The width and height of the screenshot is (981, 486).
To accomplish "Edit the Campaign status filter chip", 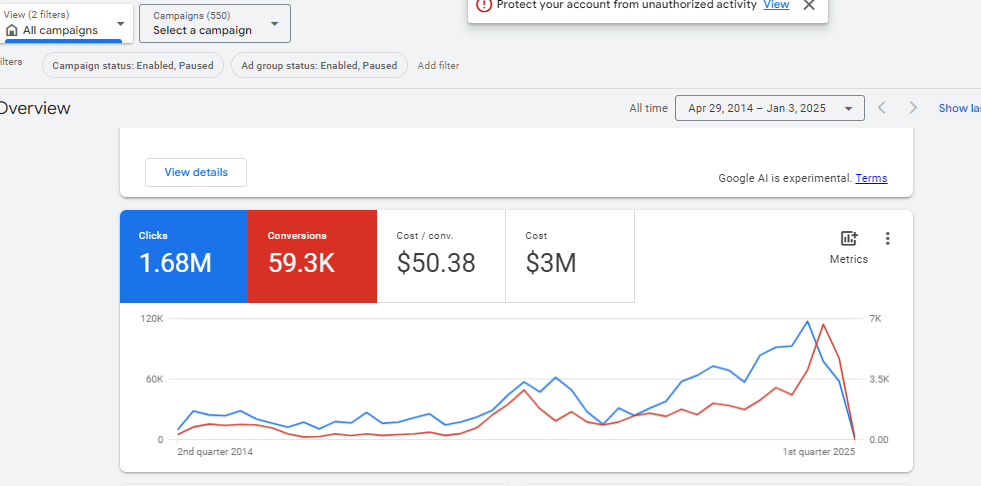I will click(133, 65).
